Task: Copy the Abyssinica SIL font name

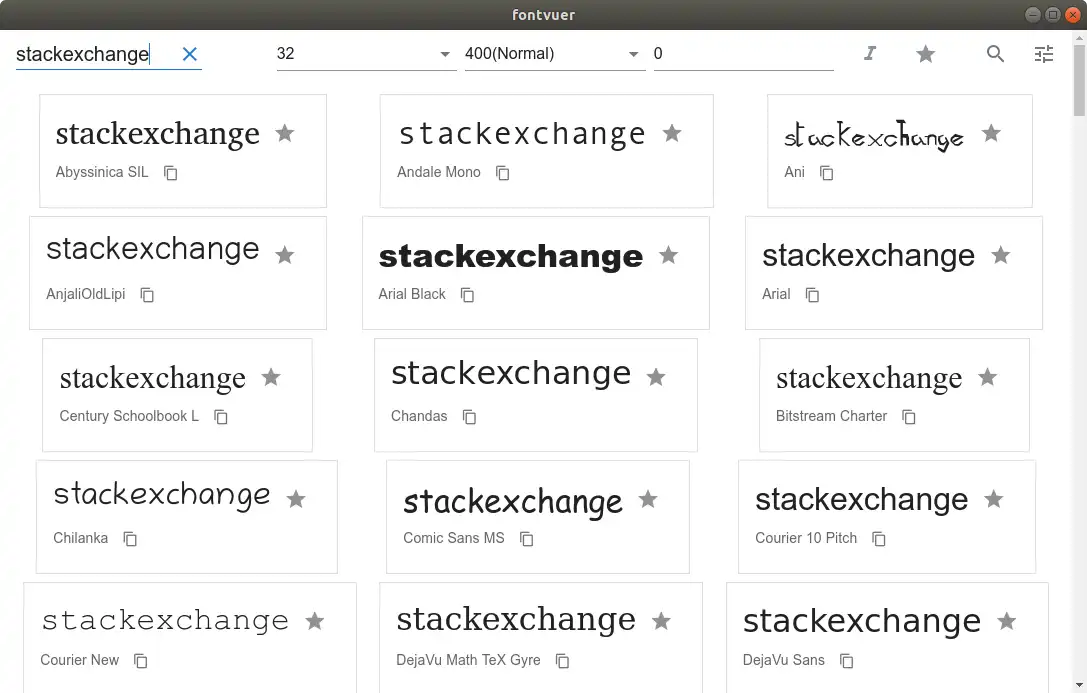Action: [171, 173]
